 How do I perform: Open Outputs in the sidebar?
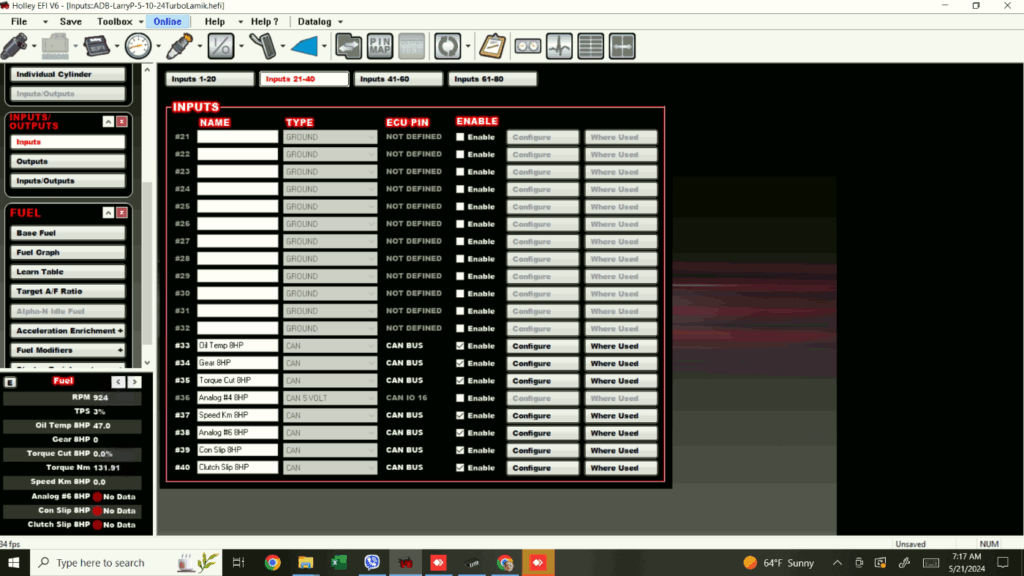[68, 161]
